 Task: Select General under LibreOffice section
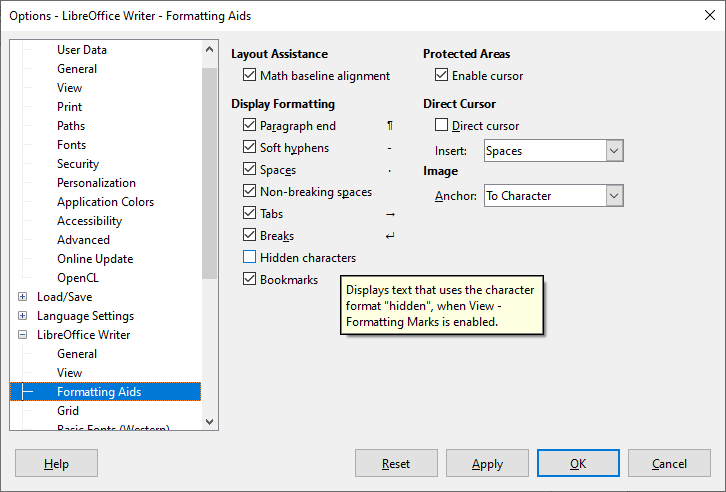[x=77, y=69]
